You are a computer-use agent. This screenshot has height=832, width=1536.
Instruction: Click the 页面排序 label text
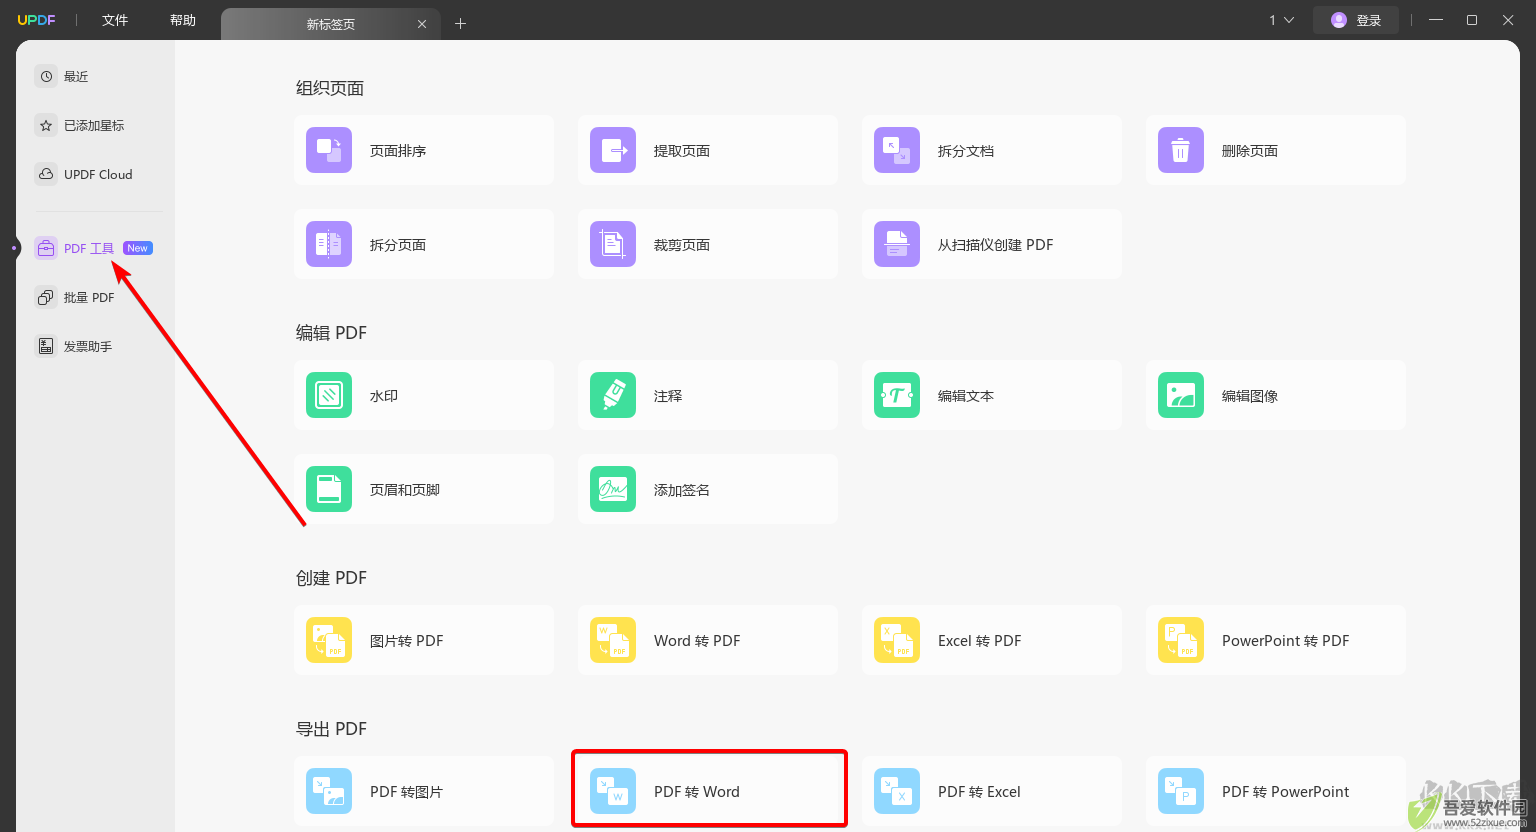(398, 151)
